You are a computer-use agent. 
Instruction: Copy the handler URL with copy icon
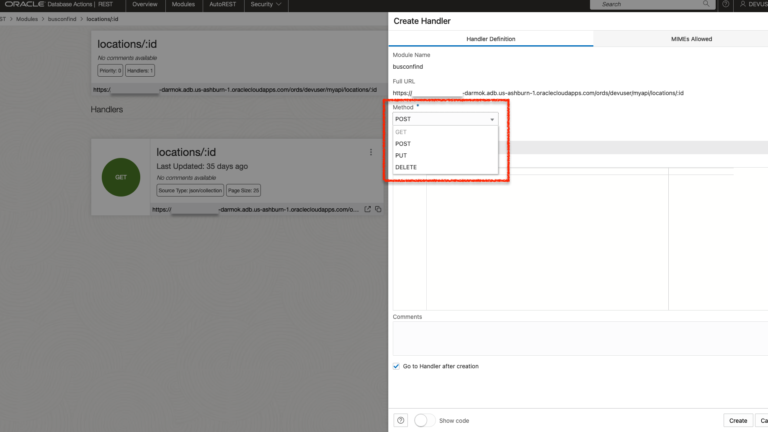(x=378, y=209)
